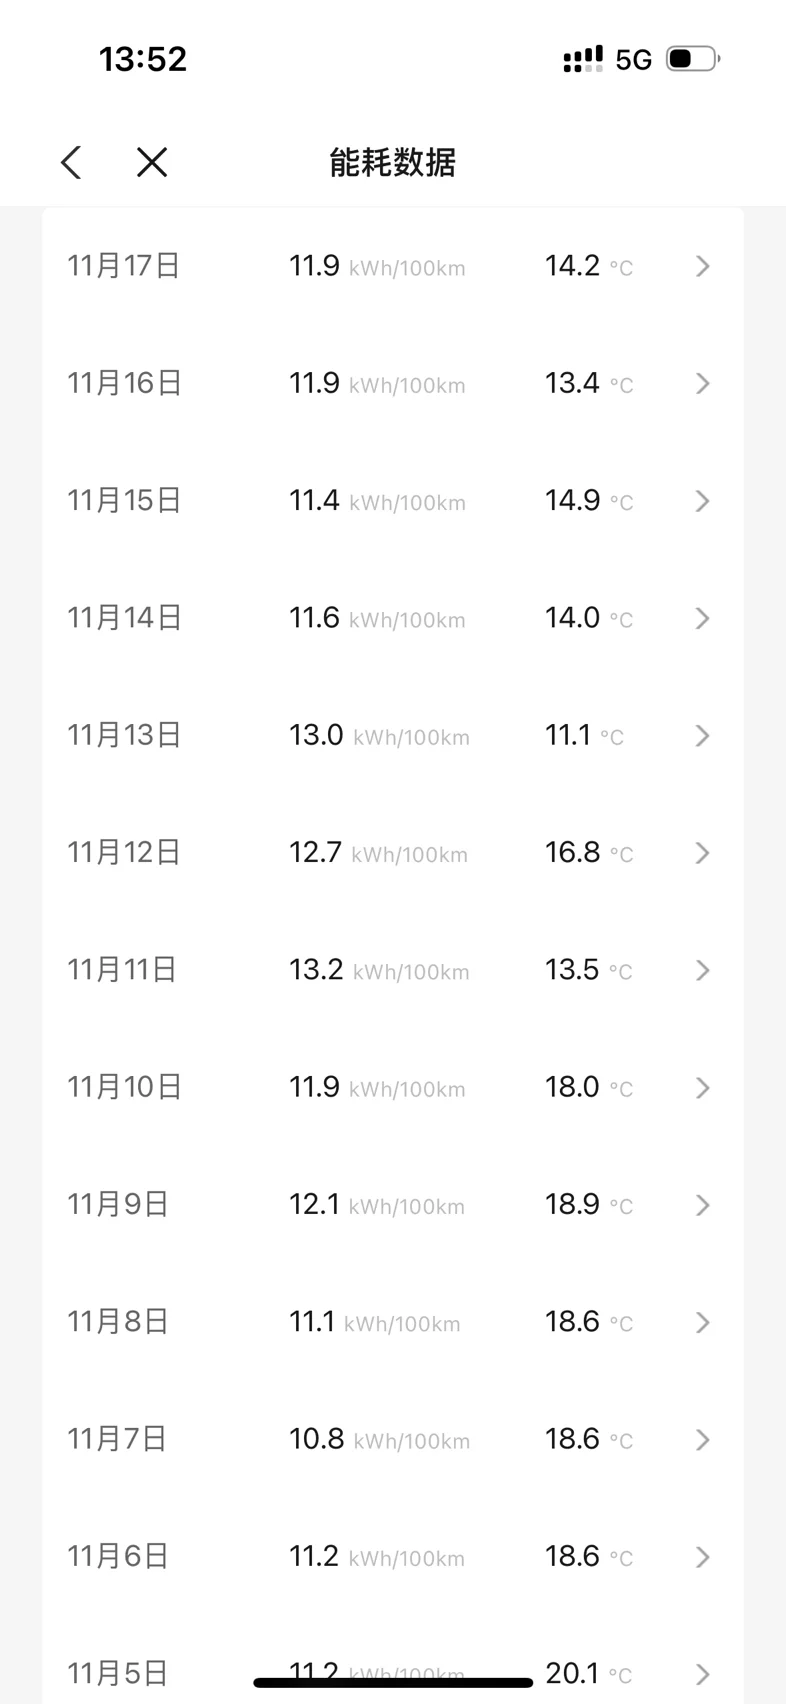Expand the 11月16日 row chevron

(702, 384)
